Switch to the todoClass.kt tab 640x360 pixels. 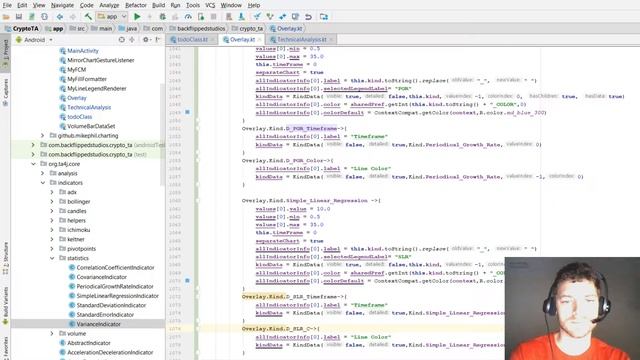(x=192, y=40)
